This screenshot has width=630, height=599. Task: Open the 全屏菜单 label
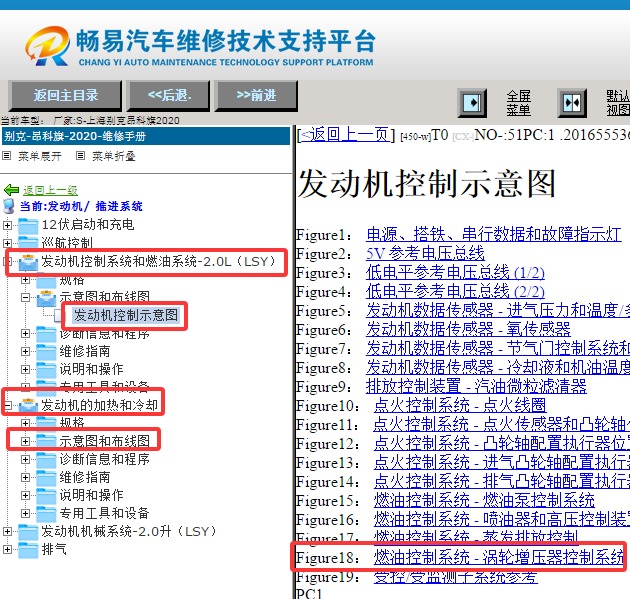pos(518,103)
